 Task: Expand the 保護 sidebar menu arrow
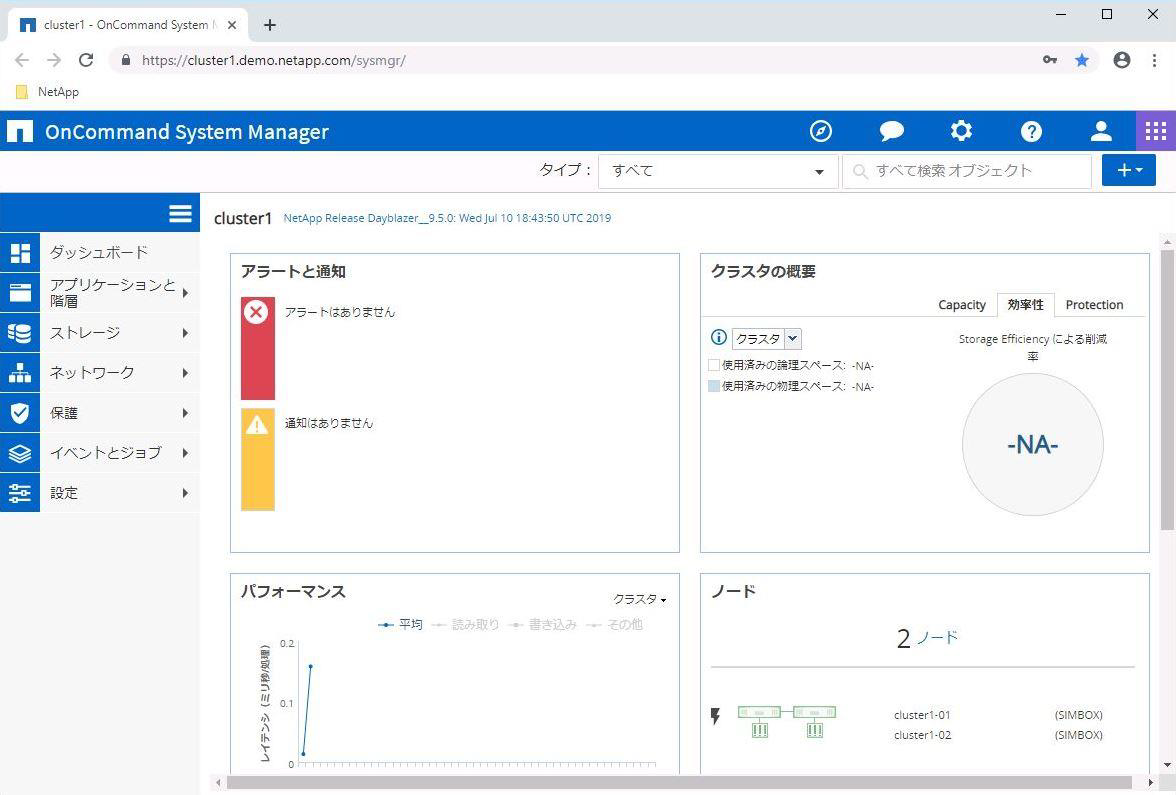(185, 413)
